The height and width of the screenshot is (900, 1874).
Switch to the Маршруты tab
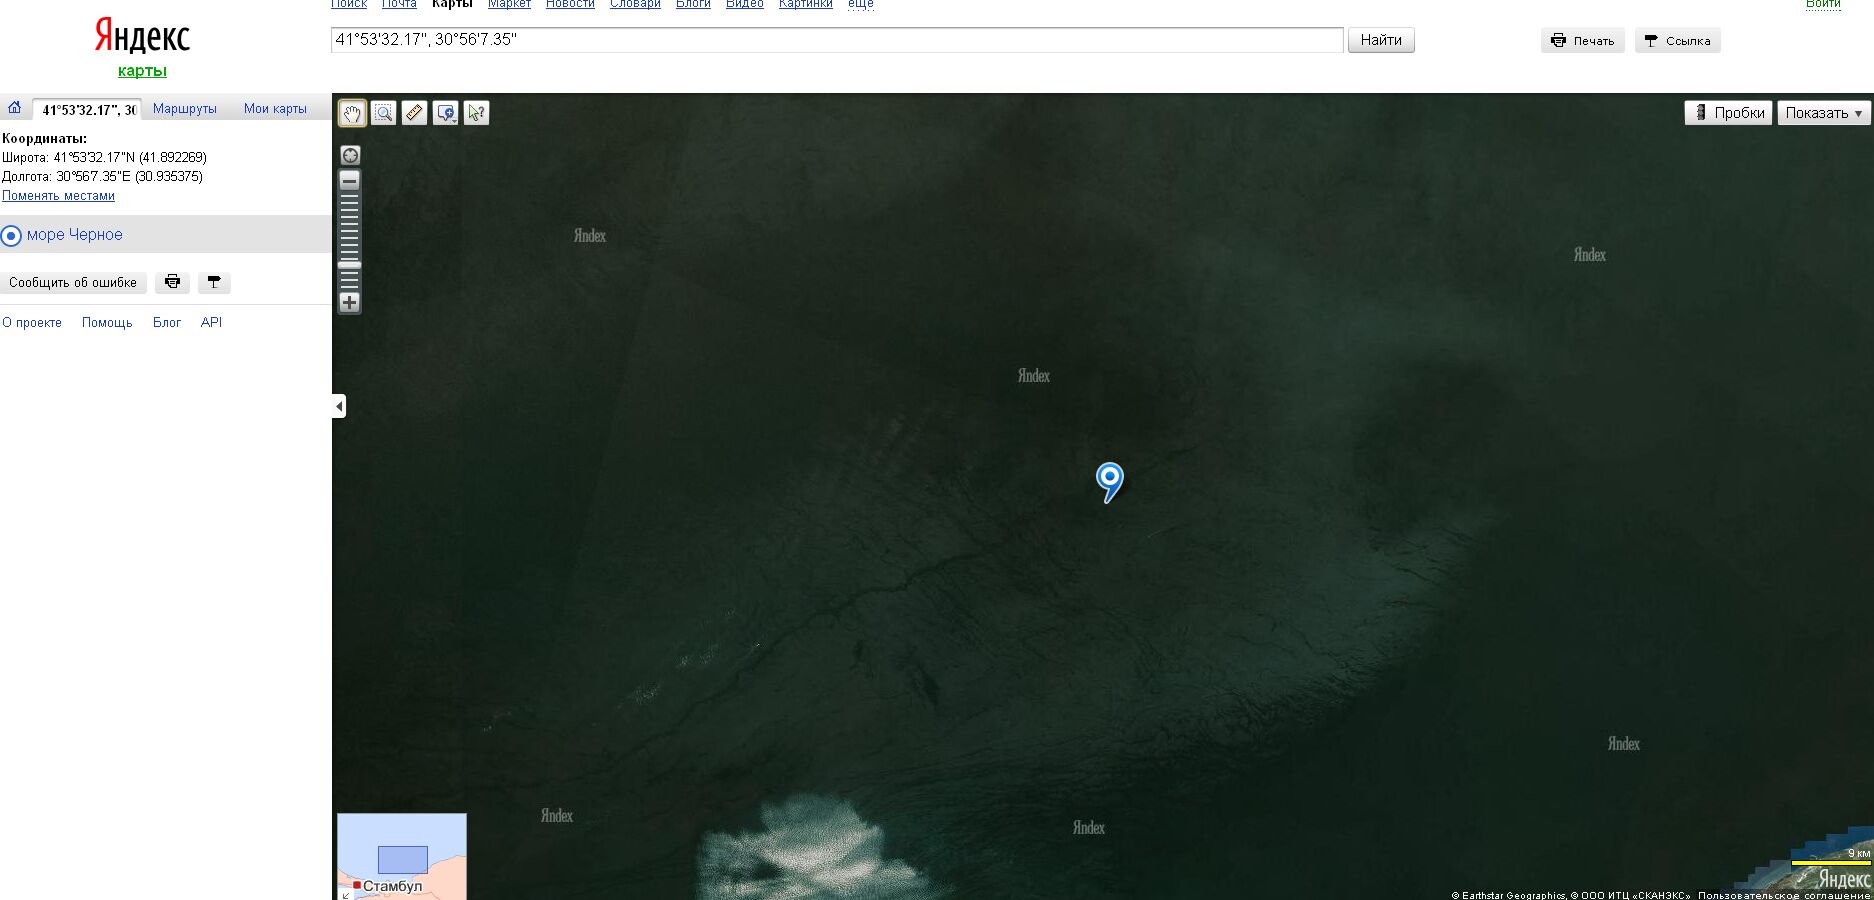point(185,109)
